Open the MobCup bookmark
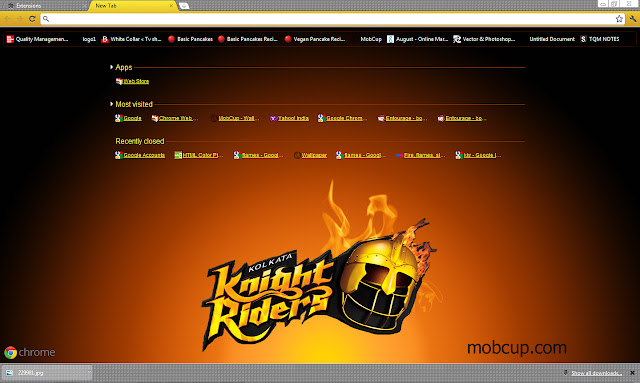 tap(371, 39)
